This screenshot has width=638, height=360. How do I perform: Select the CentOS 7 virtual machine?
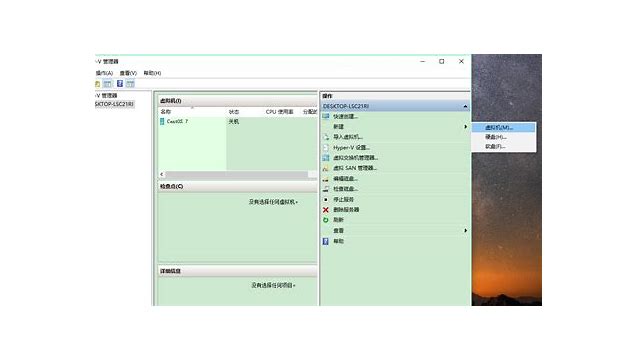click(177, 121)
